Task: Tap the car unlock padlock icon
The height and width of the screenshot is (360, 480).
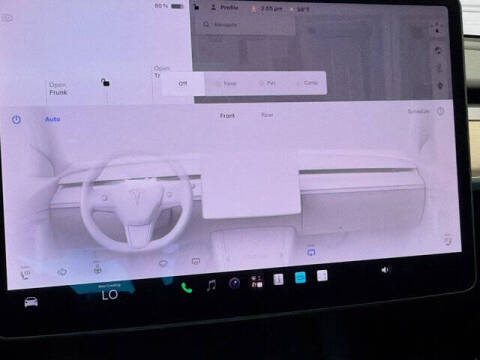Action: 105,82
